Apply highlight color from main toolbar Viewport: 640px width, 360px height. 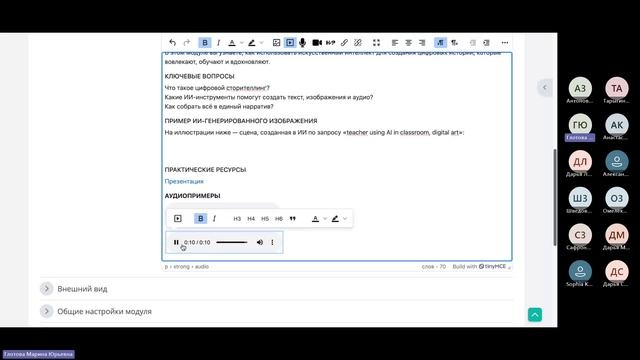click(251, 42)
